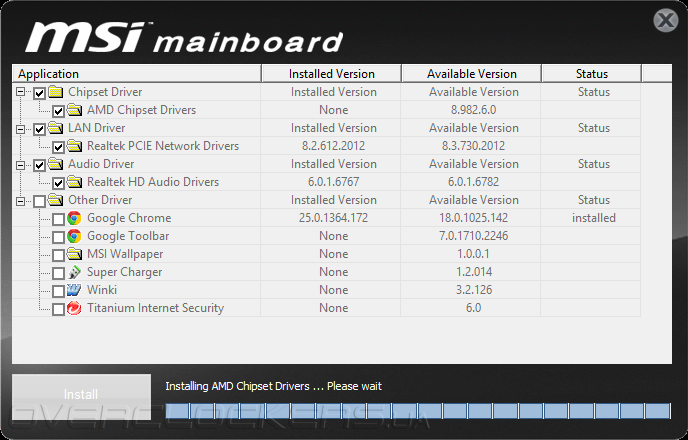The width and height of the screenshot is (688, 440).
Task: Collapse the Other Driver category
Action: [x=21, y=200]
